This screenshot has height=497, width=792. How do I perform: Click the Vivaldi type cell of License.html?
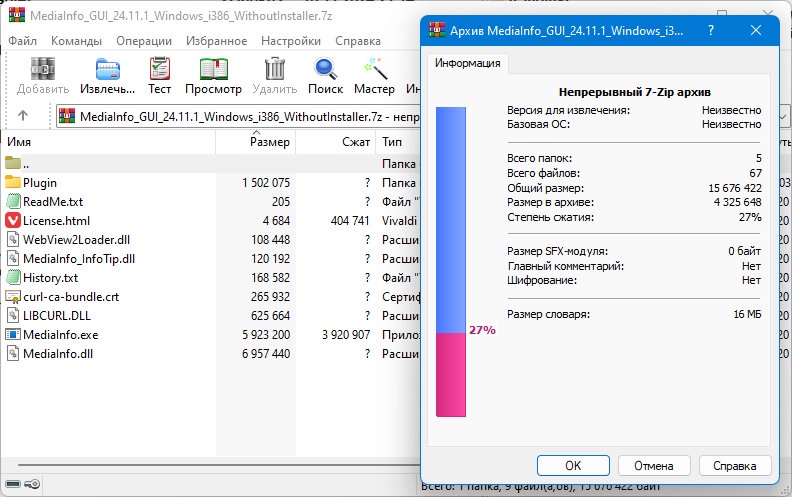400,221
